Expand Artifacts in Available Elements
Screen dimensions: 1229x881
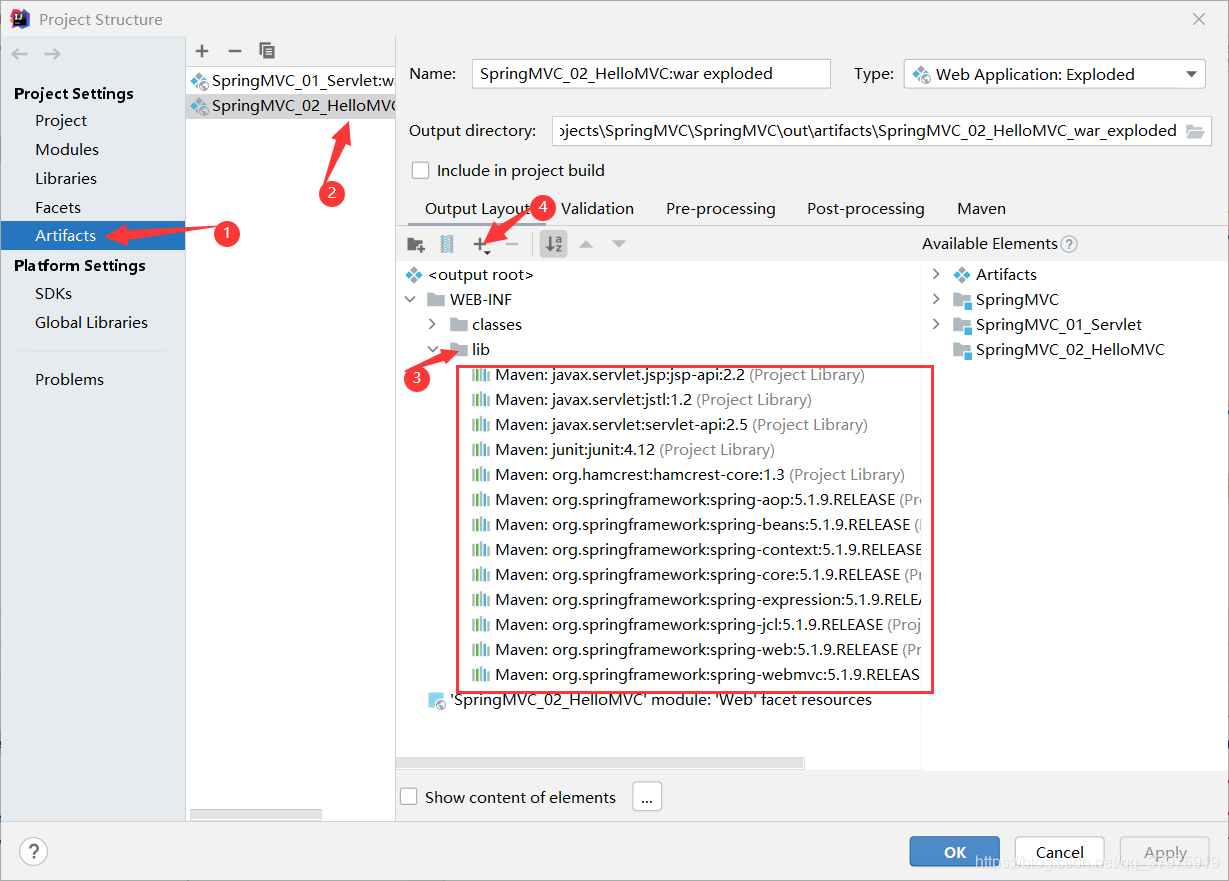(936, 275)
